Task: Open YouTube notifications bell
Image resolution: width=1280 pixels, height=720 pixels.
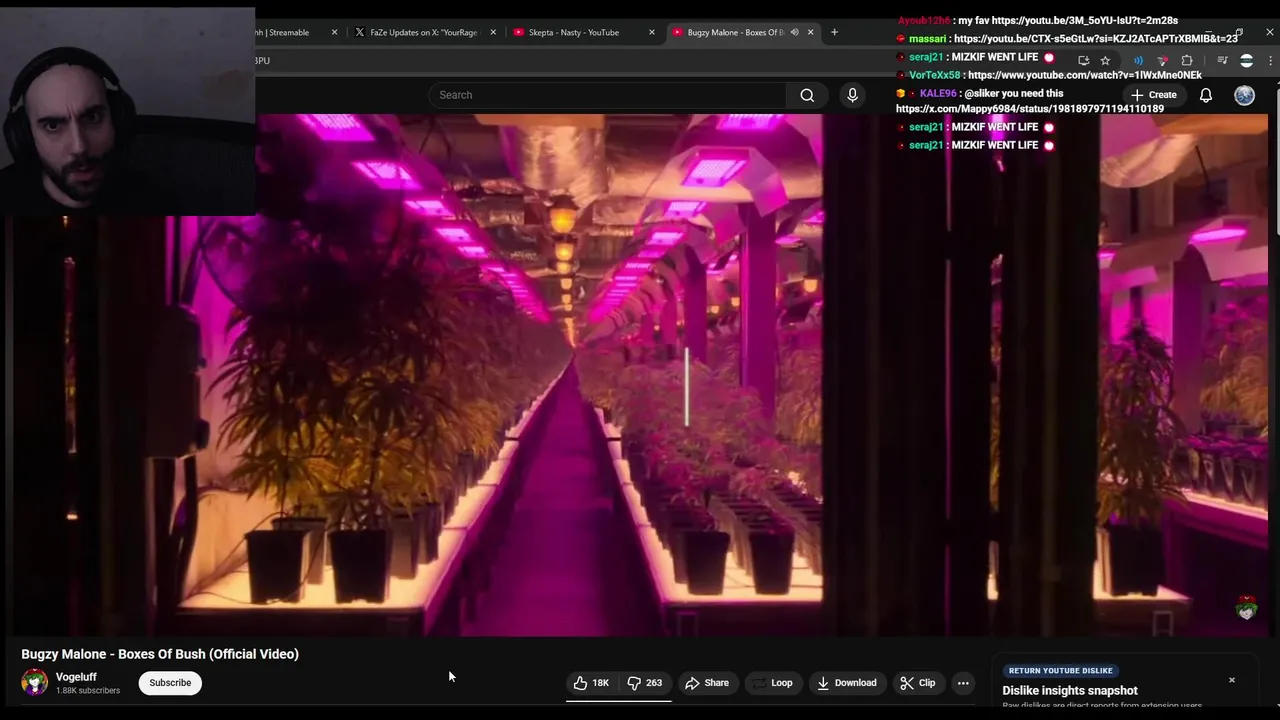Action: (x=1206, y=95)
